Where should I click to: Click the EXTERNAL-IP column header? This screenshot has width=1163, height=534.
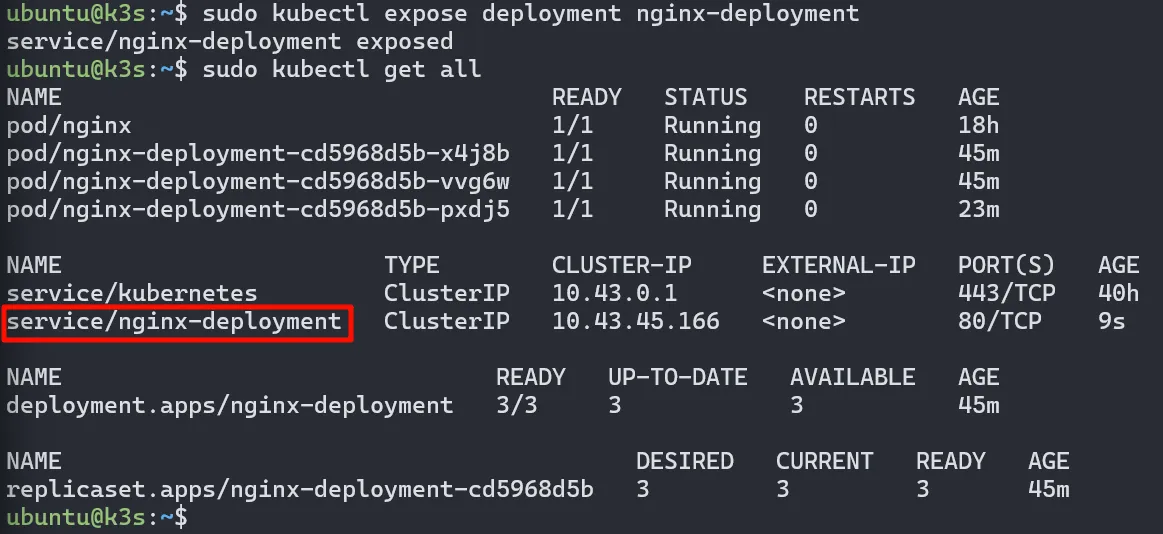[839, 266]
